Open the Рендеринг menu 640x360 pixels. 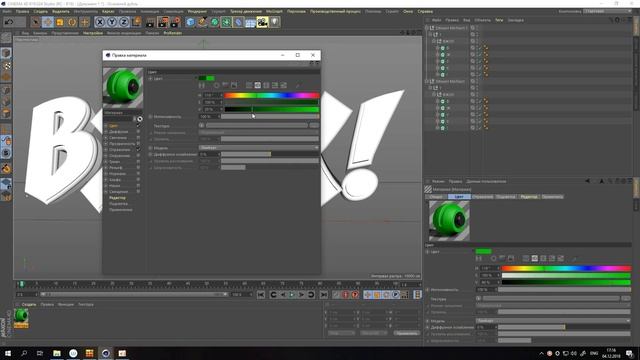(x=197, y=11)
